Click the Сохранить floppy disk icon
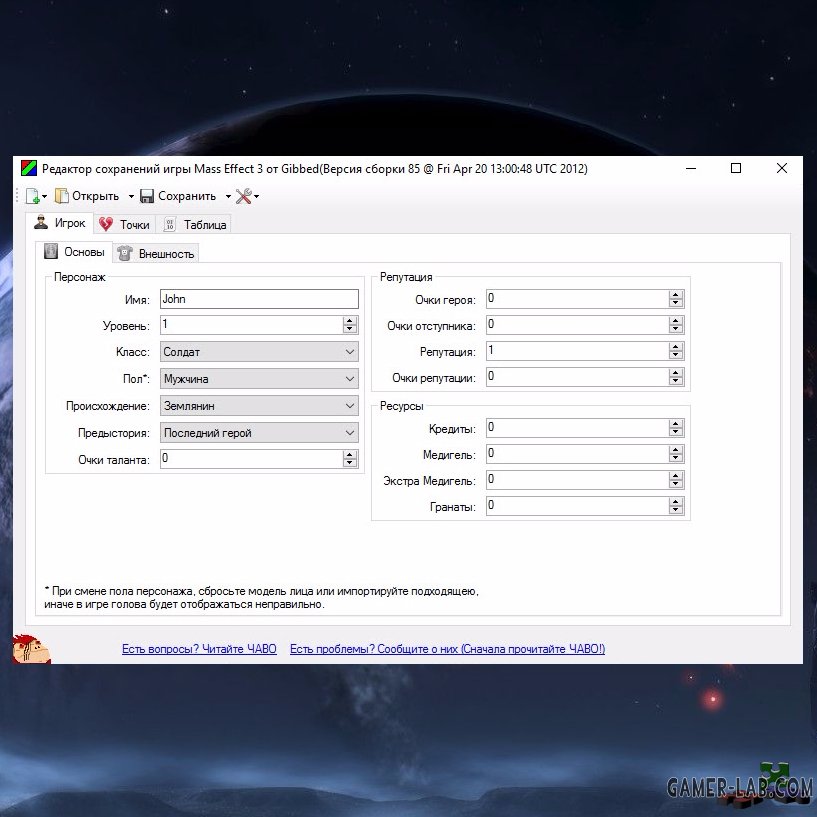The image size is (817, 817). [147, 196]
